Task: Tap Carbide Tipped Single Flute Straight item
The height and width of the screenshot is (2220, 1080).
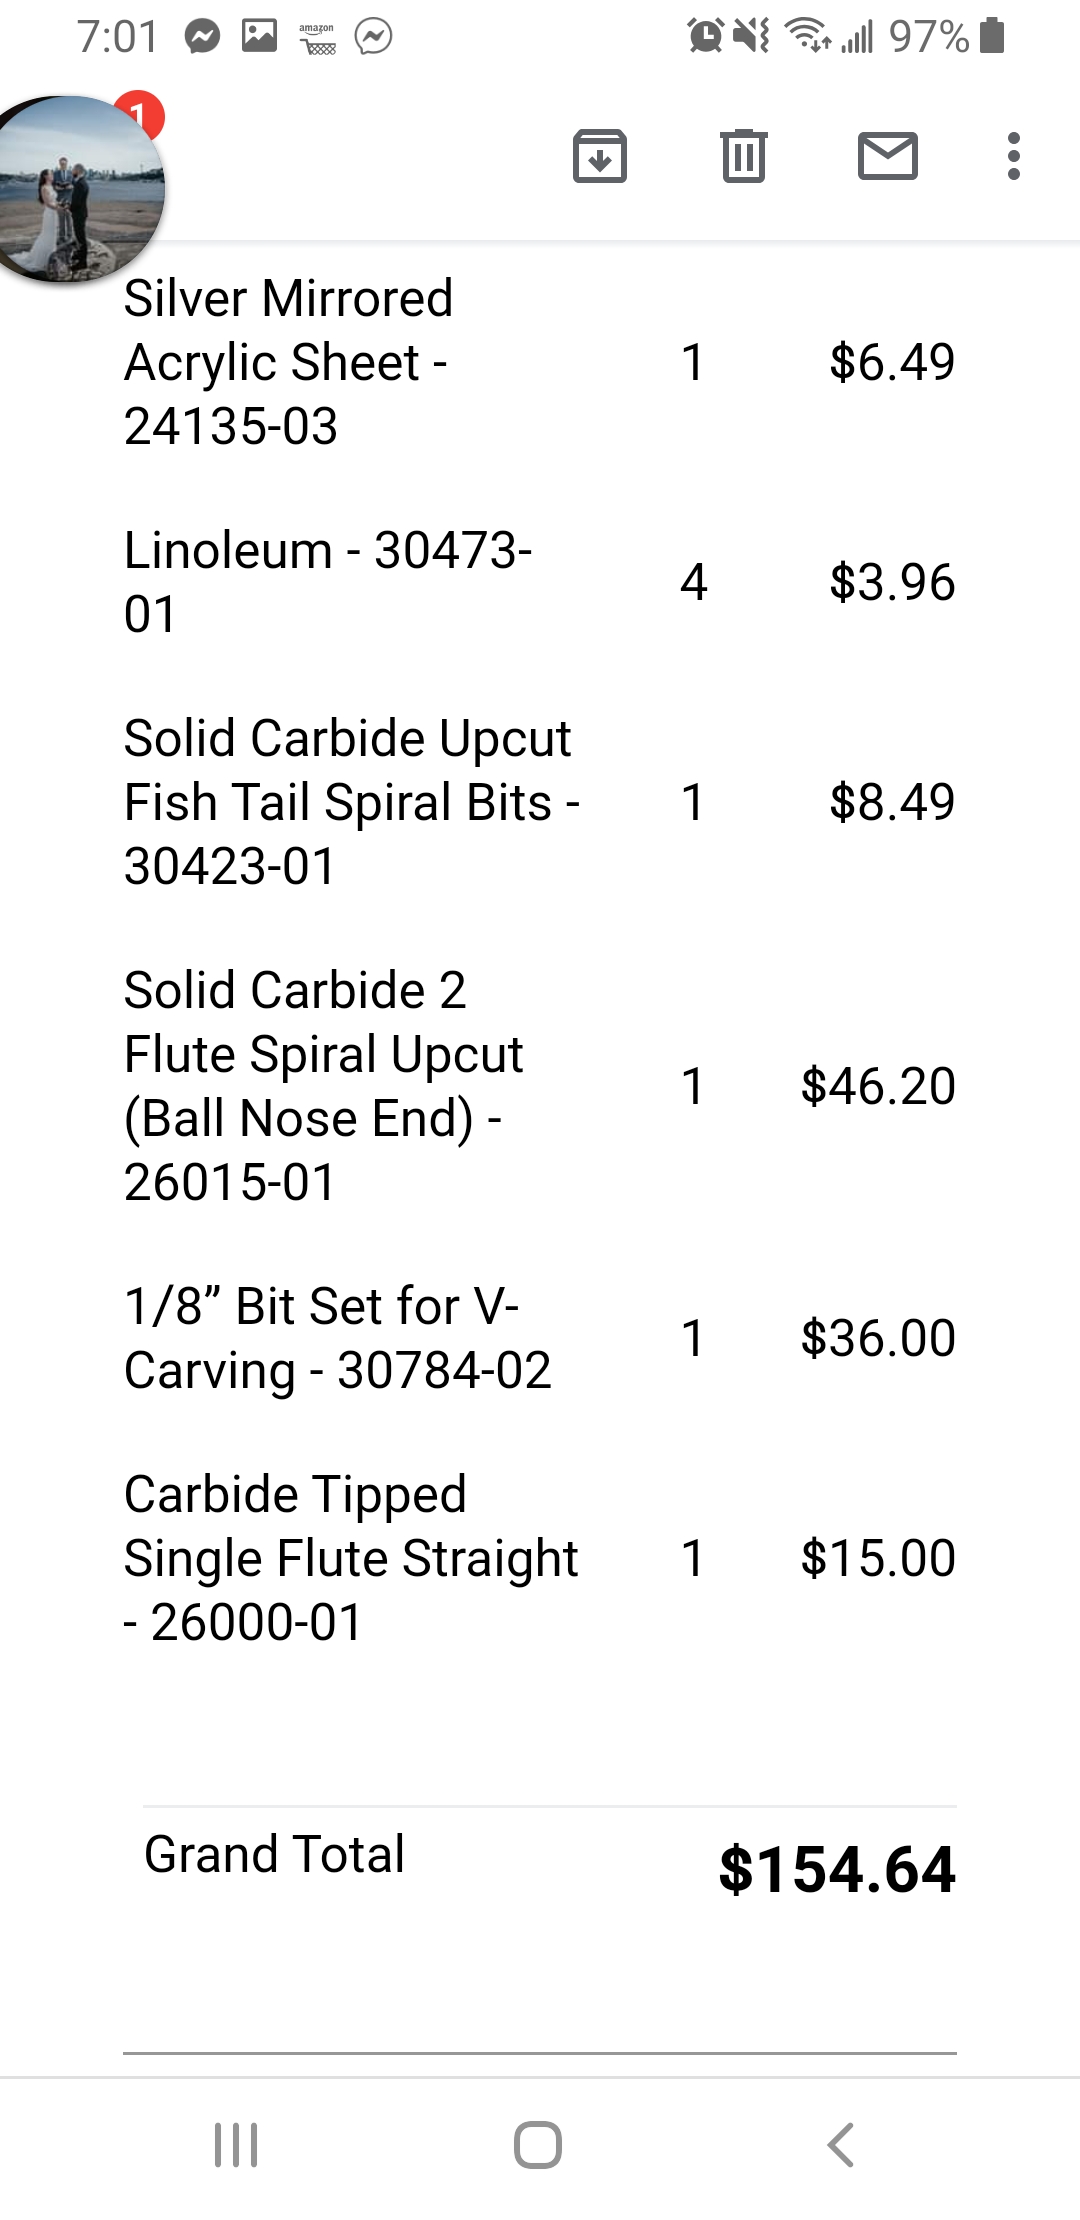Action: [x=350, y=1558]
